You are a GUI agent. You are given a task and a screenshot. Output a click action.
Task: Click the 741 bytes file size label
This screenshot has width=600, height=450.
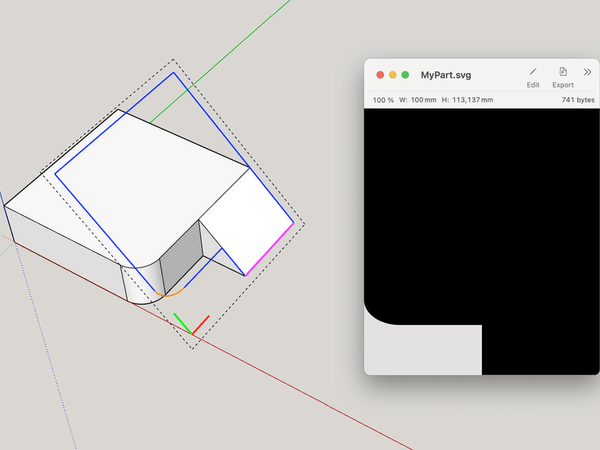coord(579,100)
